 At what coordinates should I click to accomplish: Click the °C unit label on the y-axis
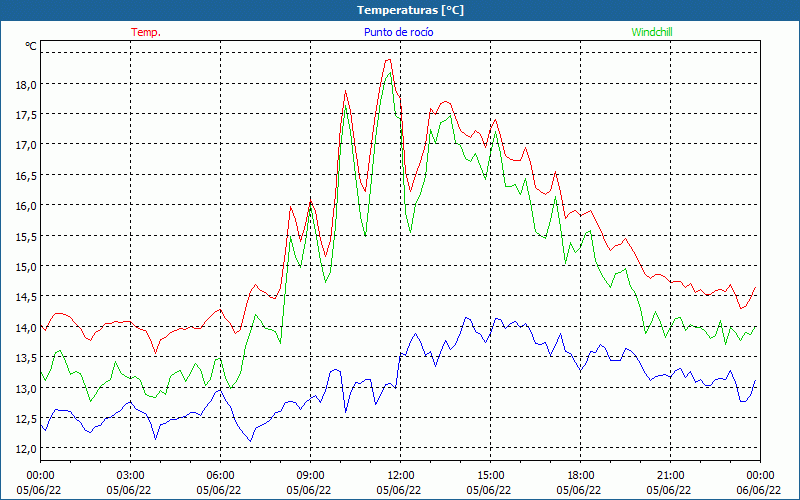point(31,46)
